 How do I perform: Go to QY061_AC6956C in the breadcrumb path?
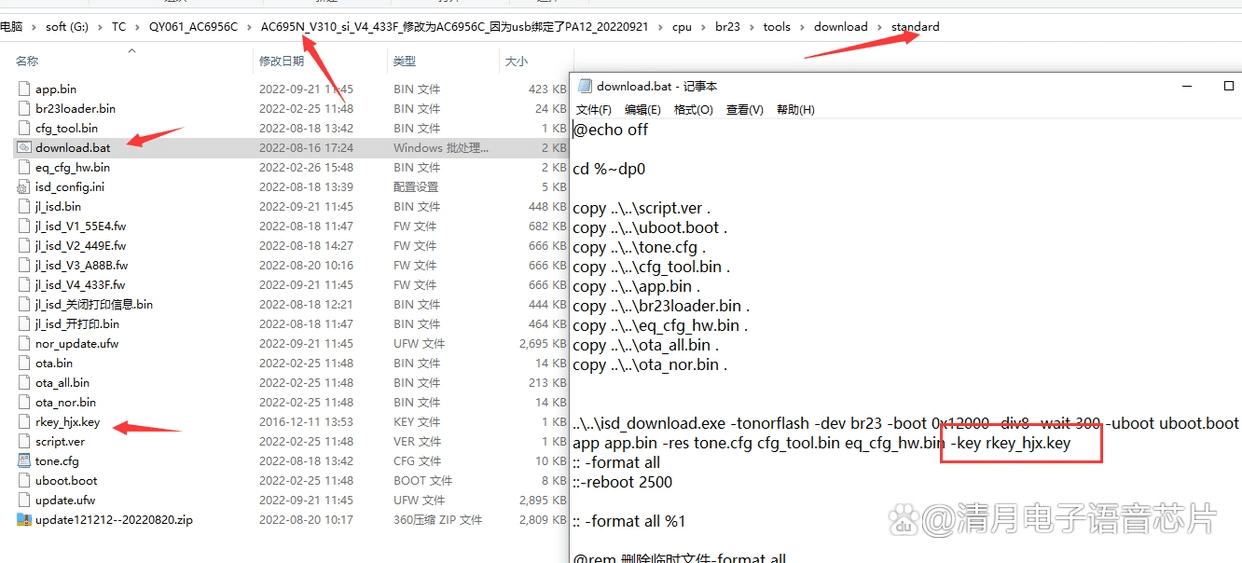click(x=193, y=27)
